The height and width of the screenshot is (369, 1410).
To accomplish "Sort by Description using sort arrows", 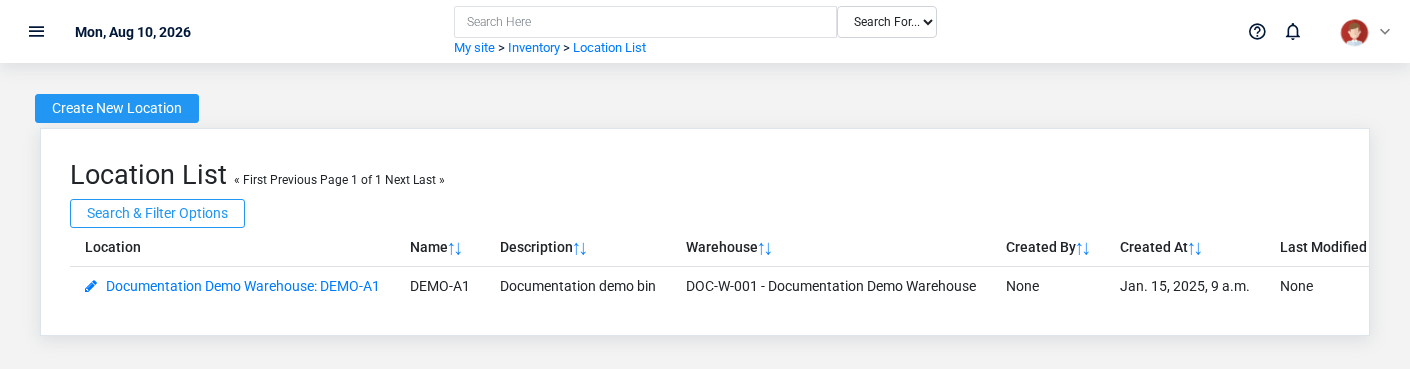I will click(x=580, y=248).
